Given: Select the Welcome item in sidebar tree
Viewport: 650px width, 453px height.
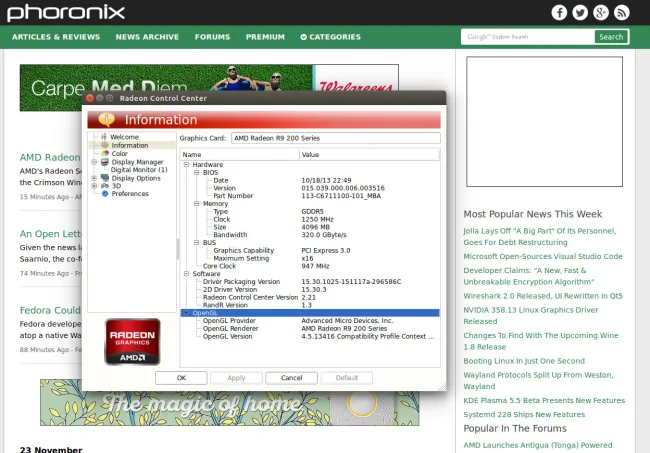Looking at the screenshot, I should point(124,137).
